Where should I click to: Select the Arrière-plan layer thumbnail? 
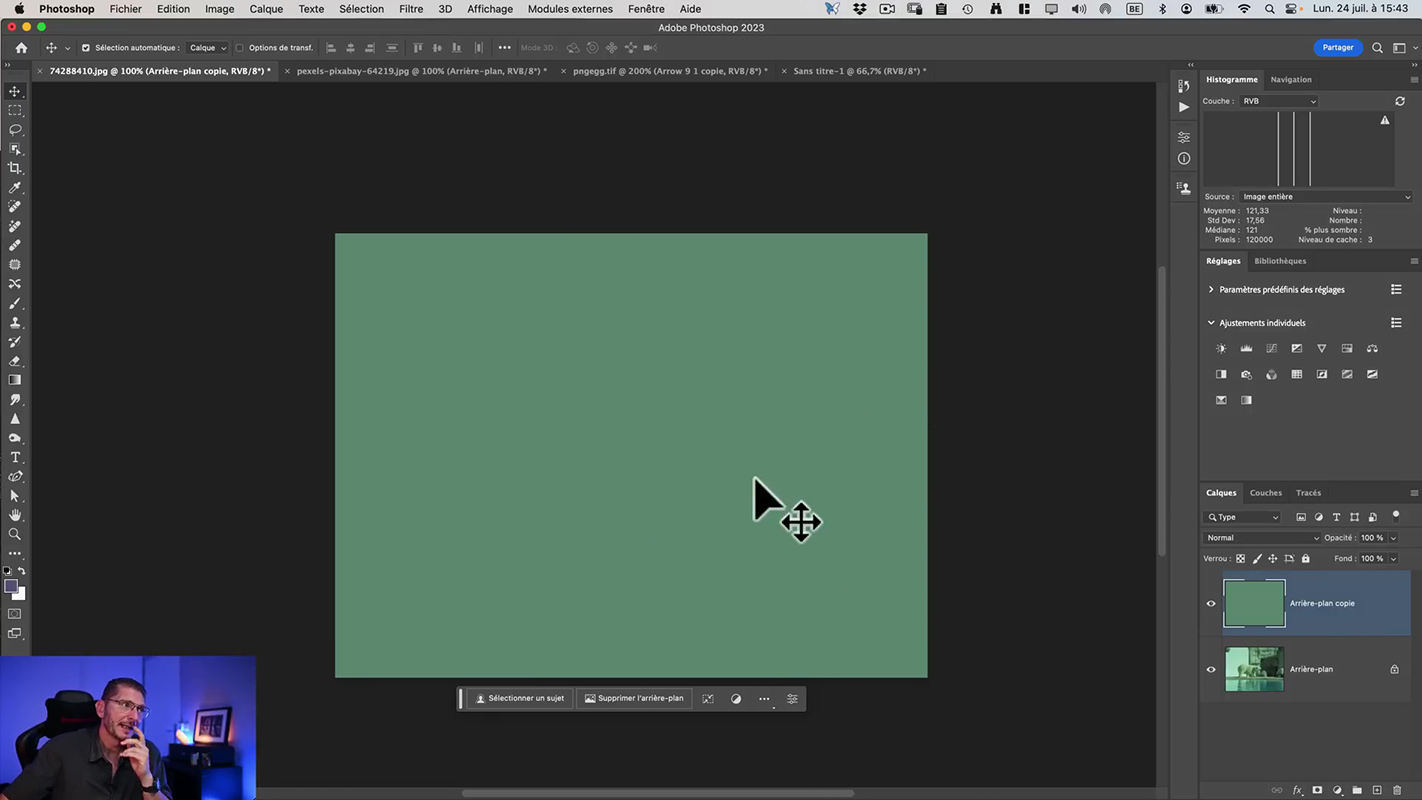(1254, 670)
